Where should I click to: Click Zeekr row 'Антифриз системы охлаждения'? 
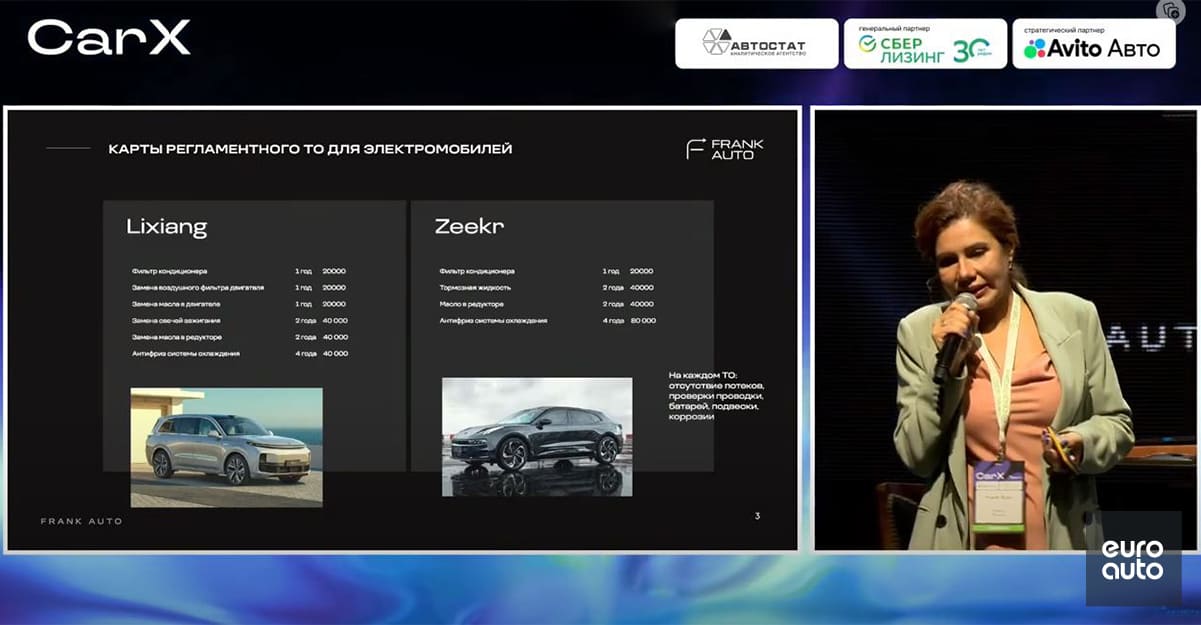point(548,320)
